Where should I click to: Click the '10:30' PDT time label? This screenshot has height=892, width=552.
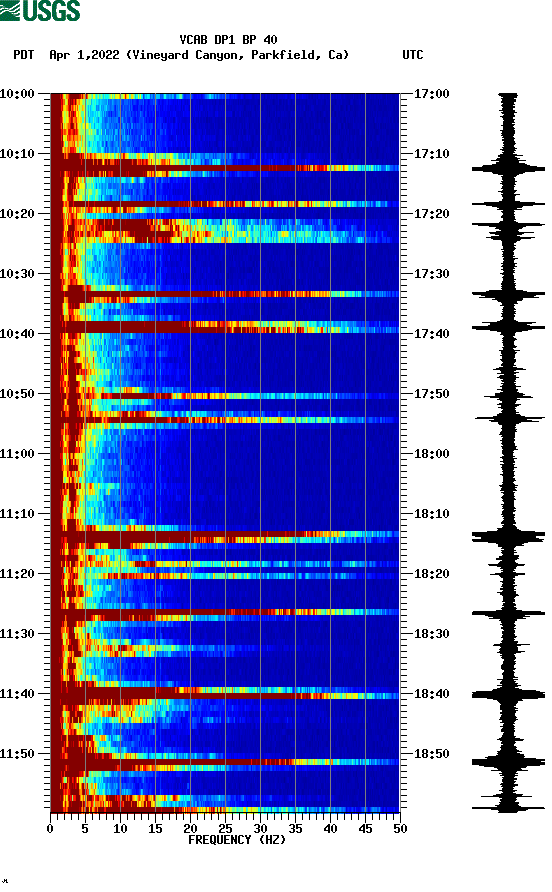[x=18, y=274]
